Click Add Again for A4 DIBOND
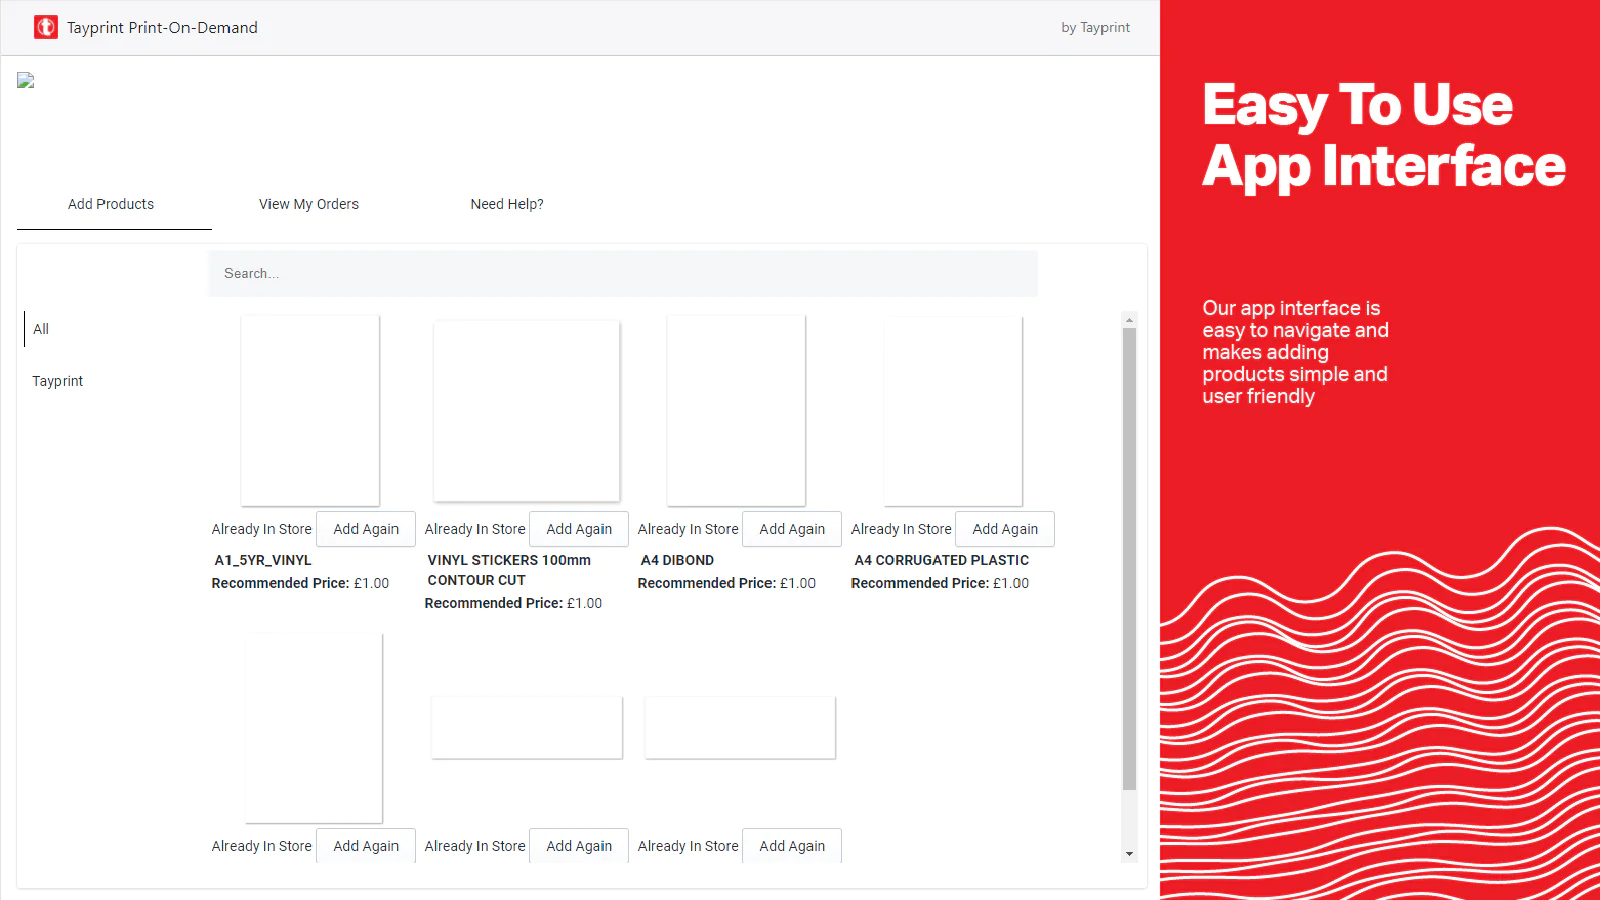Image resolution: width=1600 pixels, height=900 pixels. point(792,529)
